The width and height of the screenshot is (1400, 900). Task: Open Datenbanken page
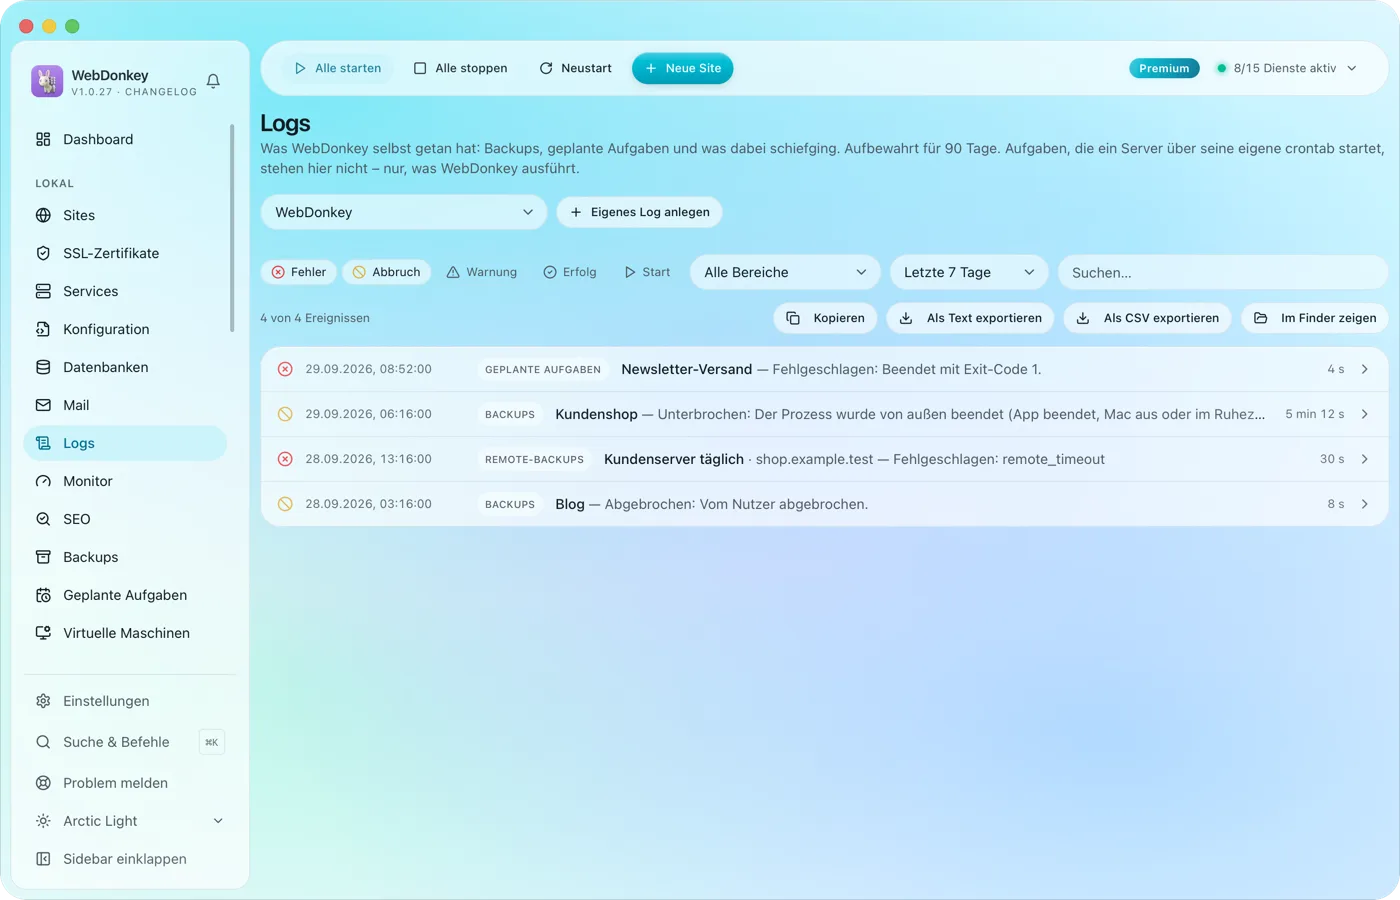click(x=125, y=367)
